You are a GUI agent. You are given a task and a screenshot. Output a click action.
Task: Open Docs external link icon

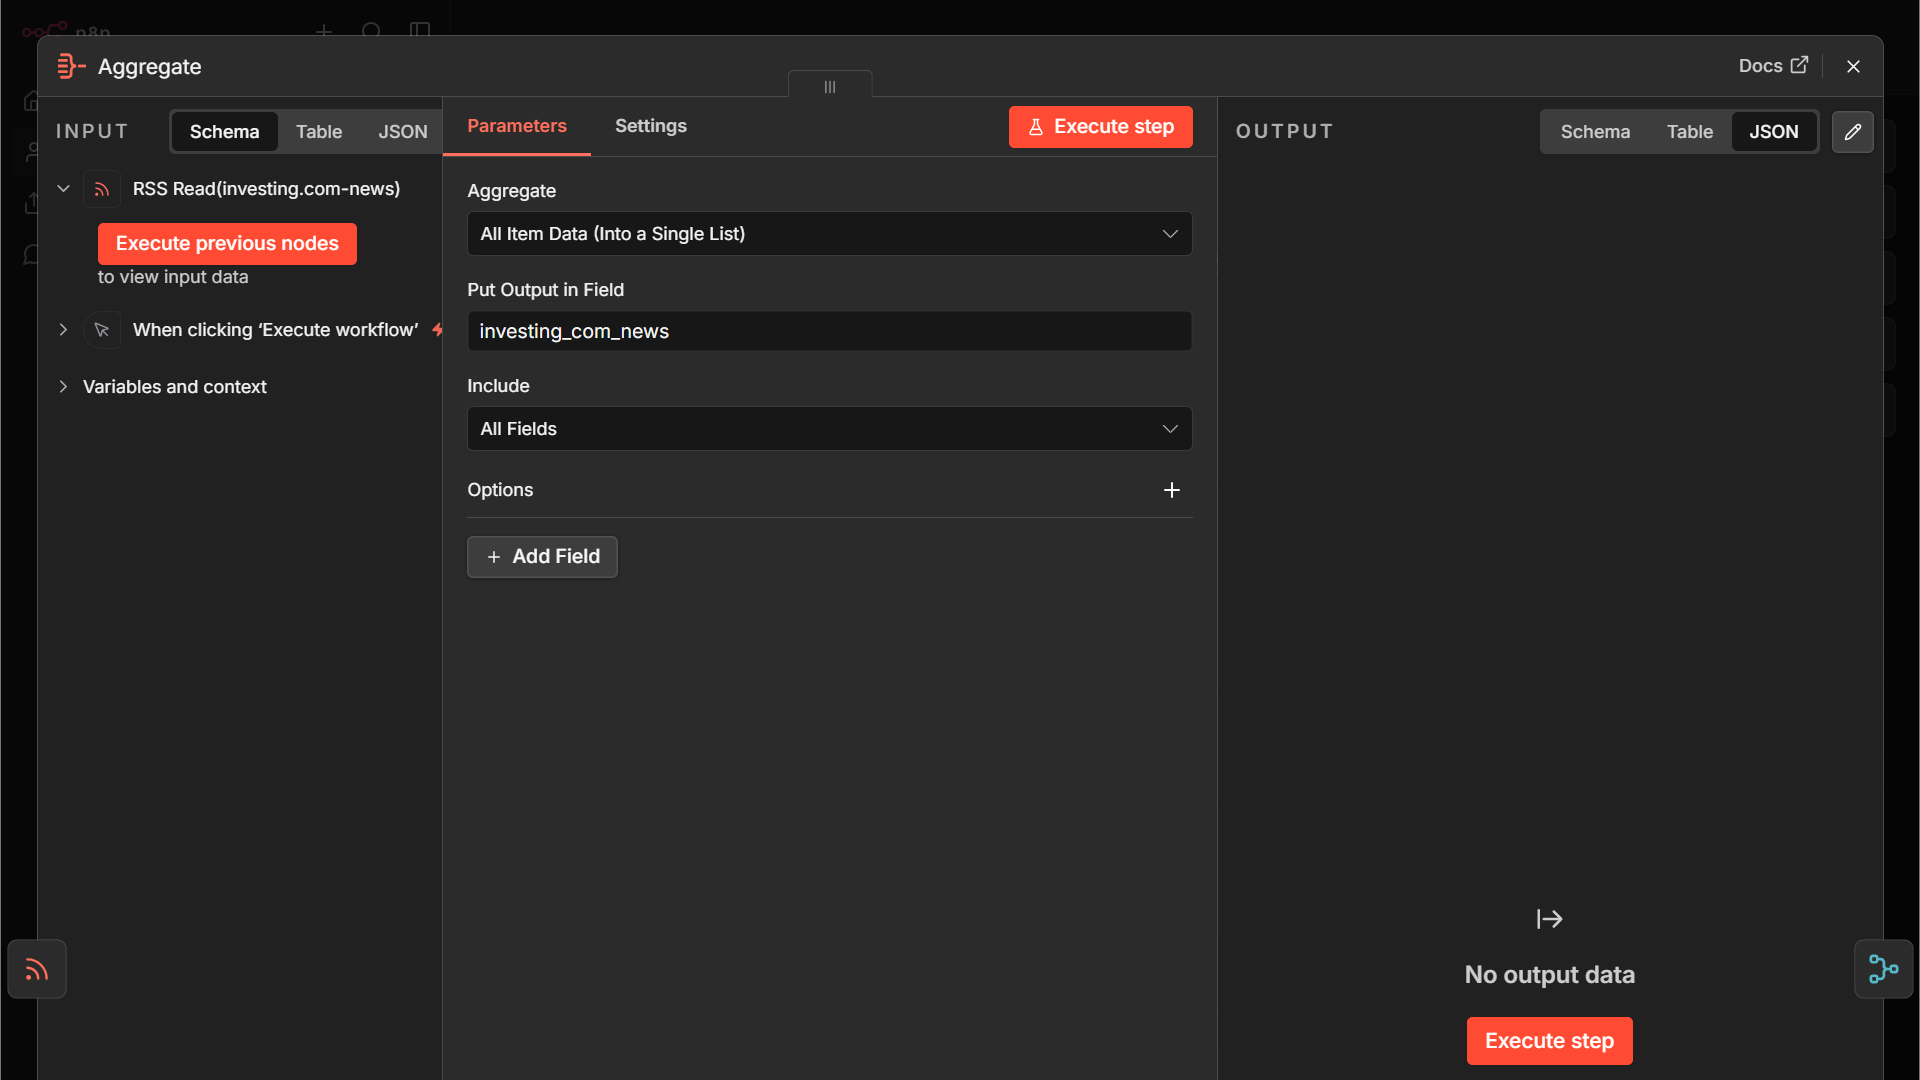point(1799,66)
